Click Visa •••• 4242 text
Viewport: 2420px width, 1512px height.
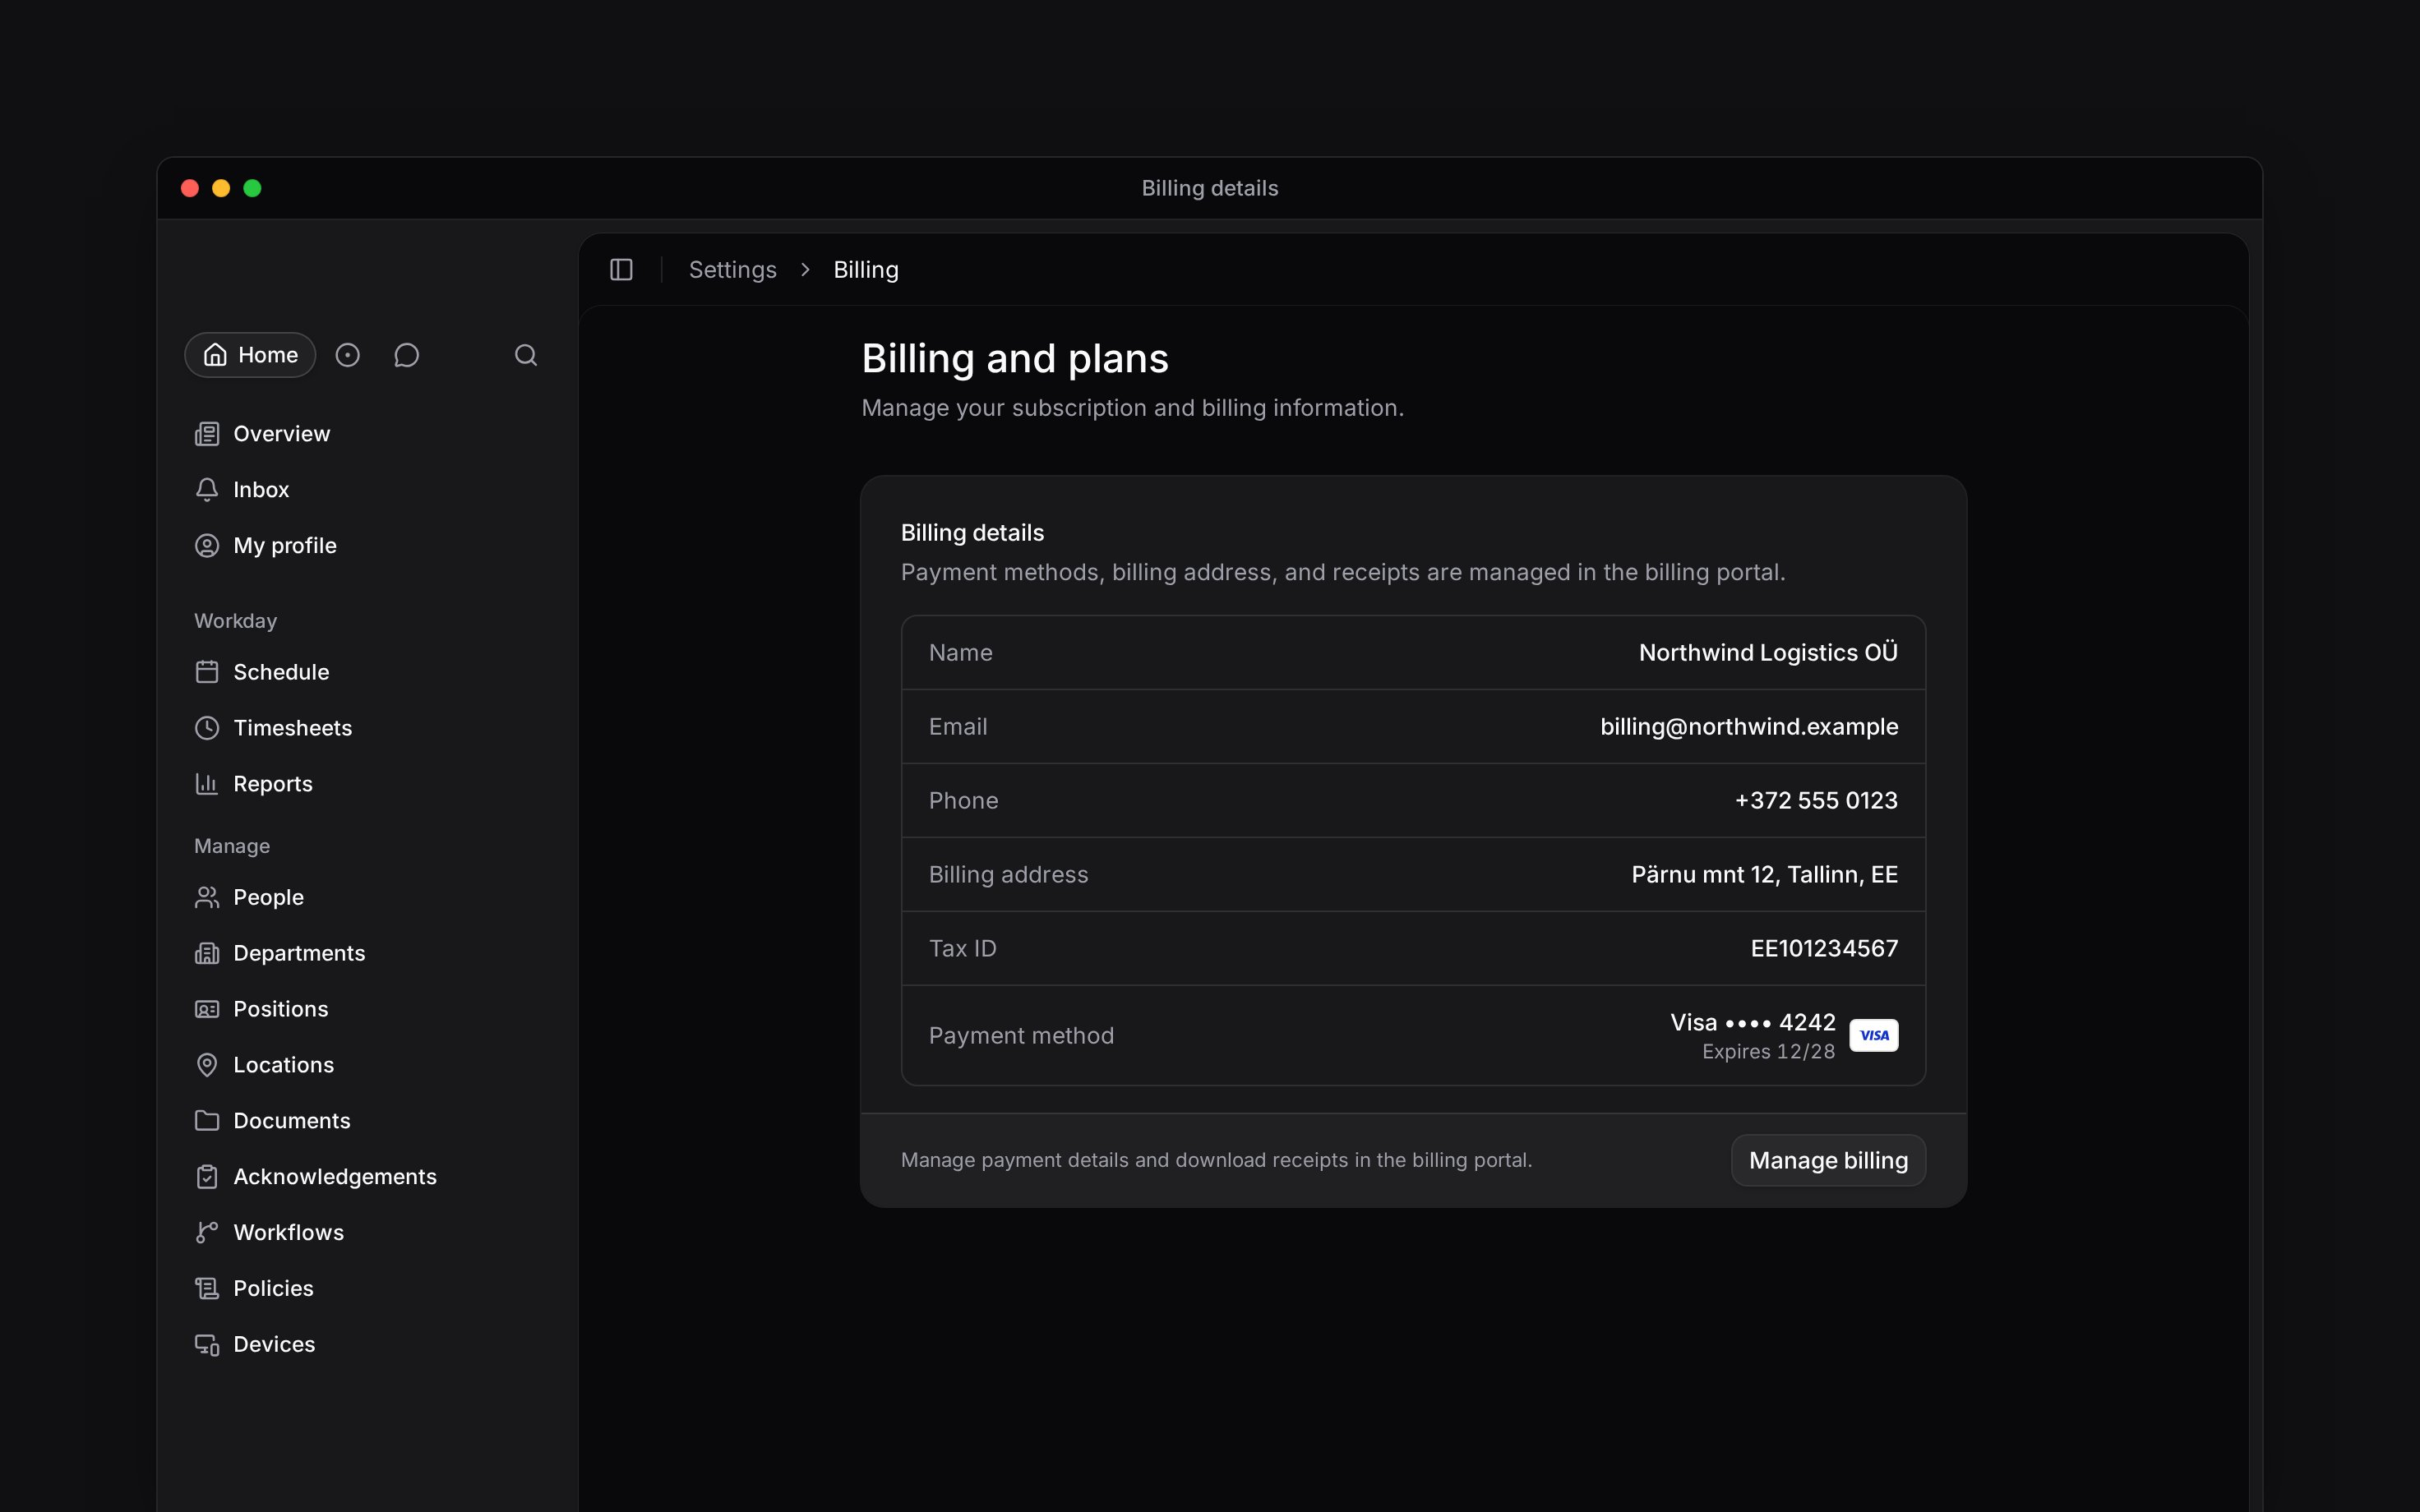coord(1752,1022)
